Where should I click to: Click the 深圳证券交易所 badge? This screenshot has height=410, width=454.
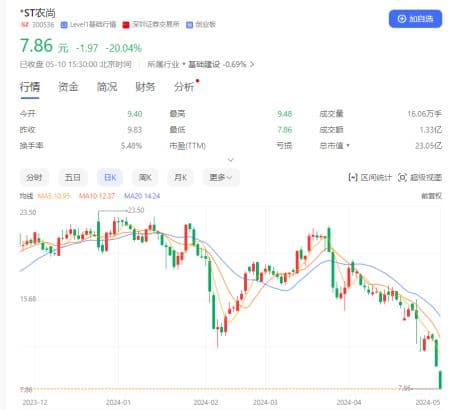coord(151,24)
